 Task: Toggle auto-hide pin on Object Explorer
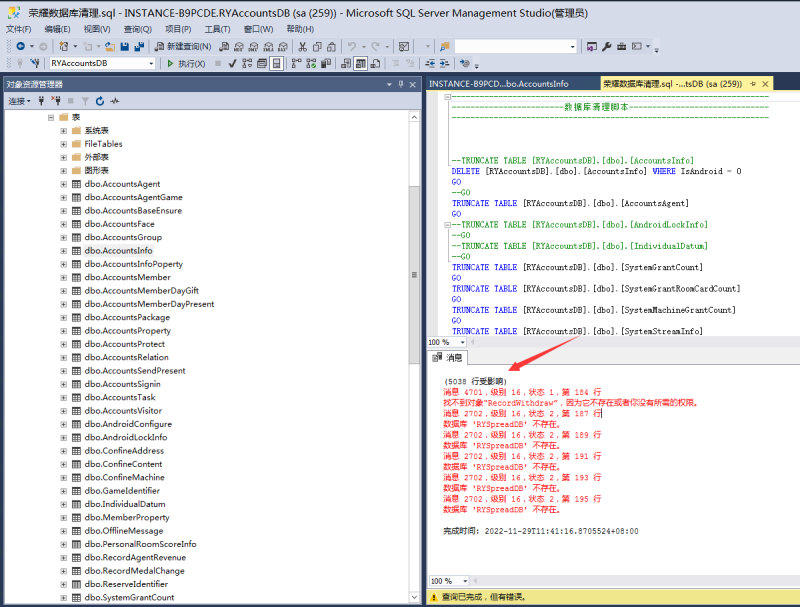(x=401, y=84)
